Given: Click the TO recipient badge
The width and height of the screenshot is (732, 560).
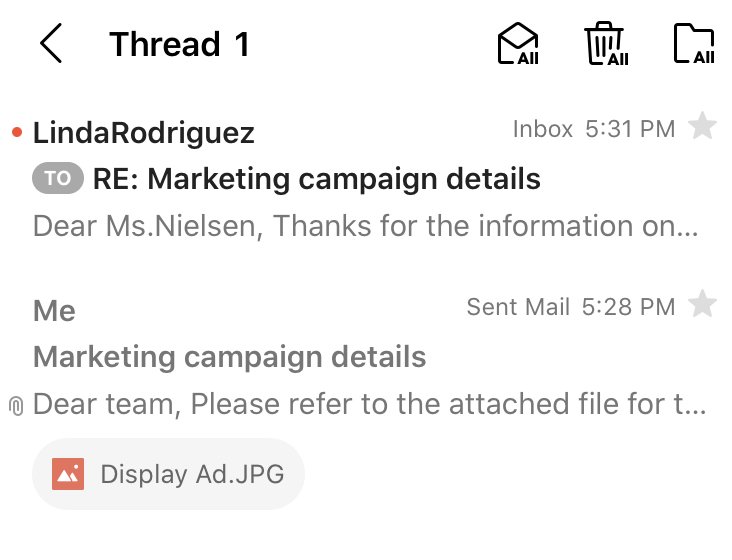Looking at the screenshot, I should point(58,179).
